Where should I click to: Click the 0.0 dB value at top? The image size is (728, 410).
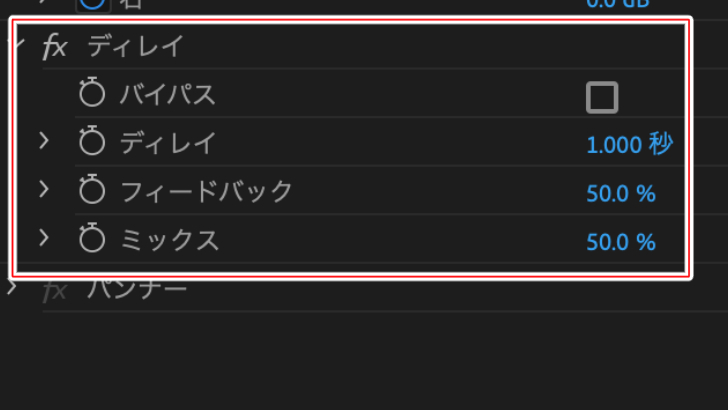click(x=618, y=4)
